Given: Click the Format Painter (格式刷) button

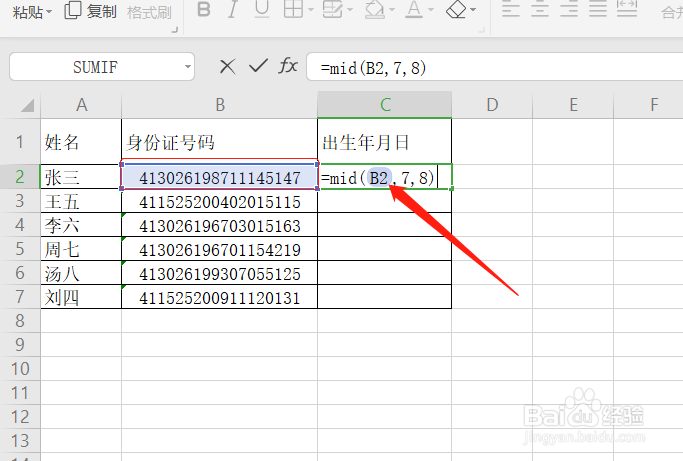Looking at the screenshot, I should click(149, 12).
